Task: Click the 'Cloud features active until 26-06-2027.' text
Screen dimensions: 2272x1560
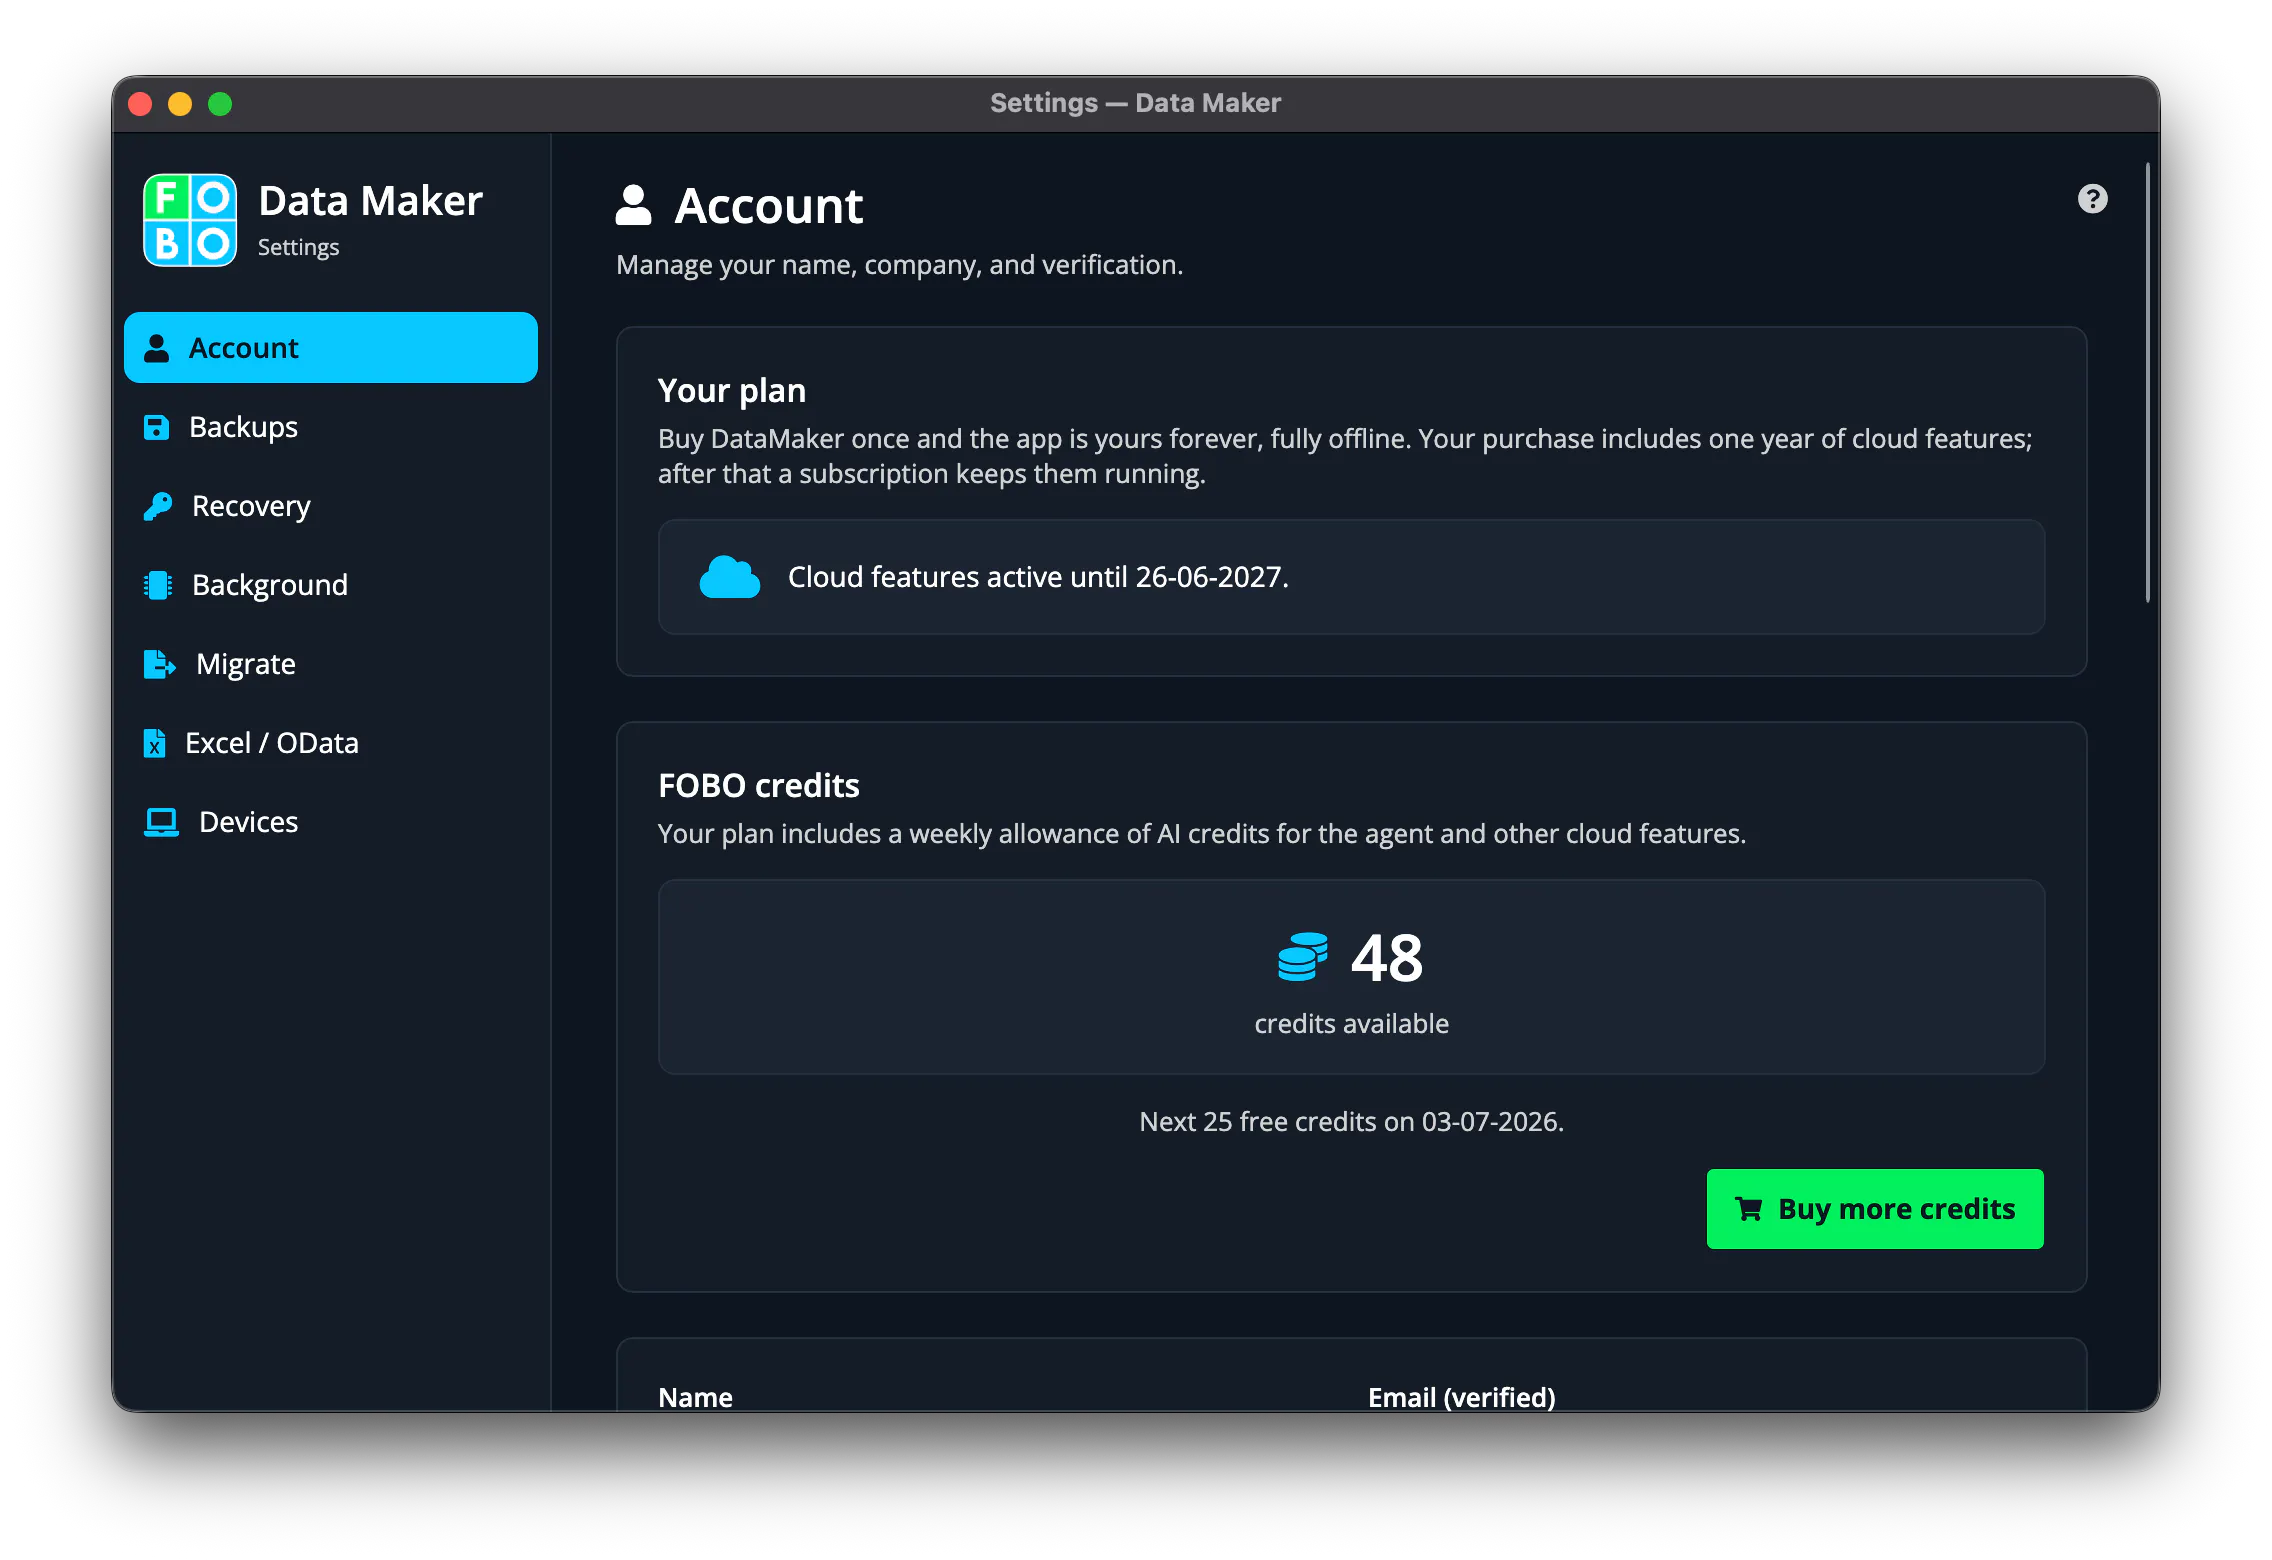Action: [x=1038, y=577]
